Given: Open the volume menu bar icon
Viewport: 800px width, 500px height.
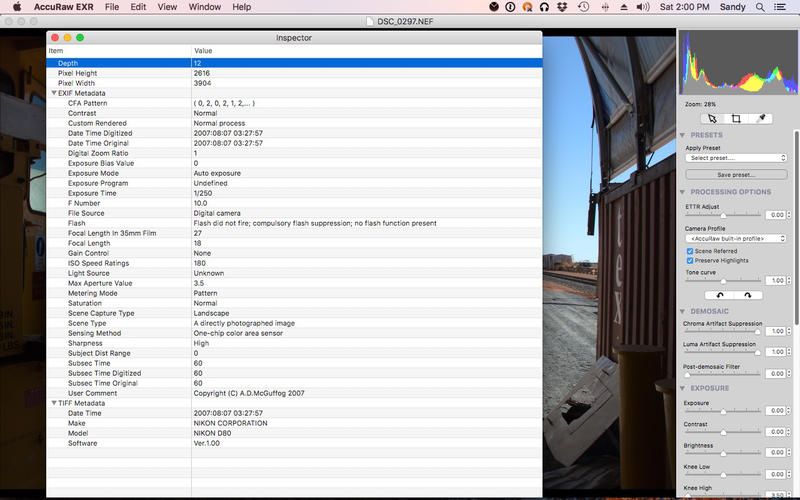Looking at the screenshot, I should [643, 7].
